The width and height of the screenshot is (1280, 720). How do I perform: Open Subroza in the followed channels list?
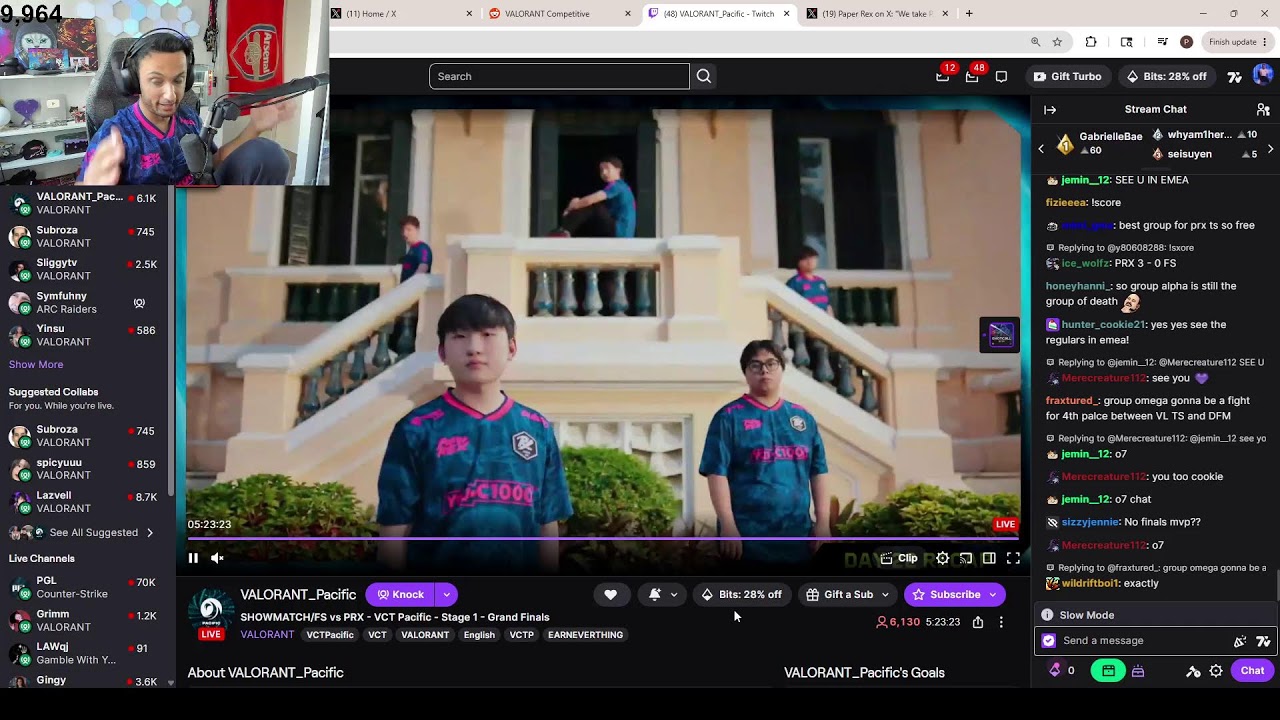[85, 236]
